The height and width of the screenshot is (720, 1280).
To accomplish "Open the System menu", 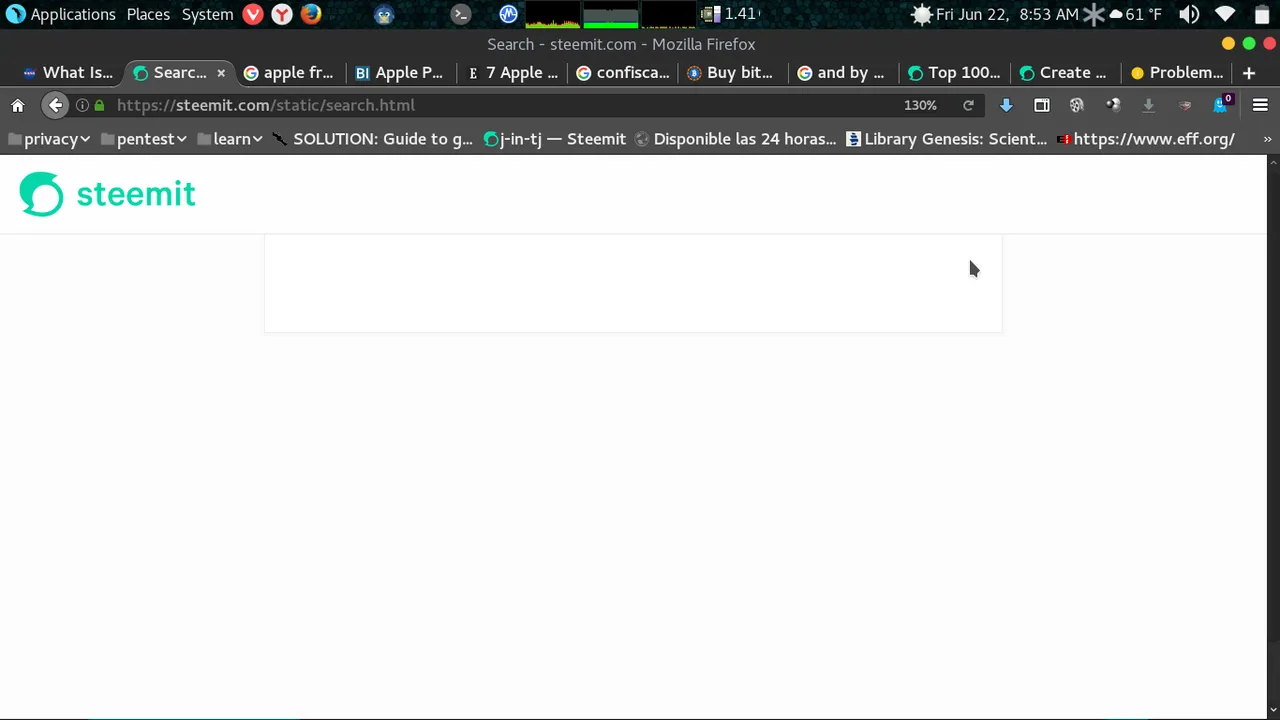I will coord(207,14).
